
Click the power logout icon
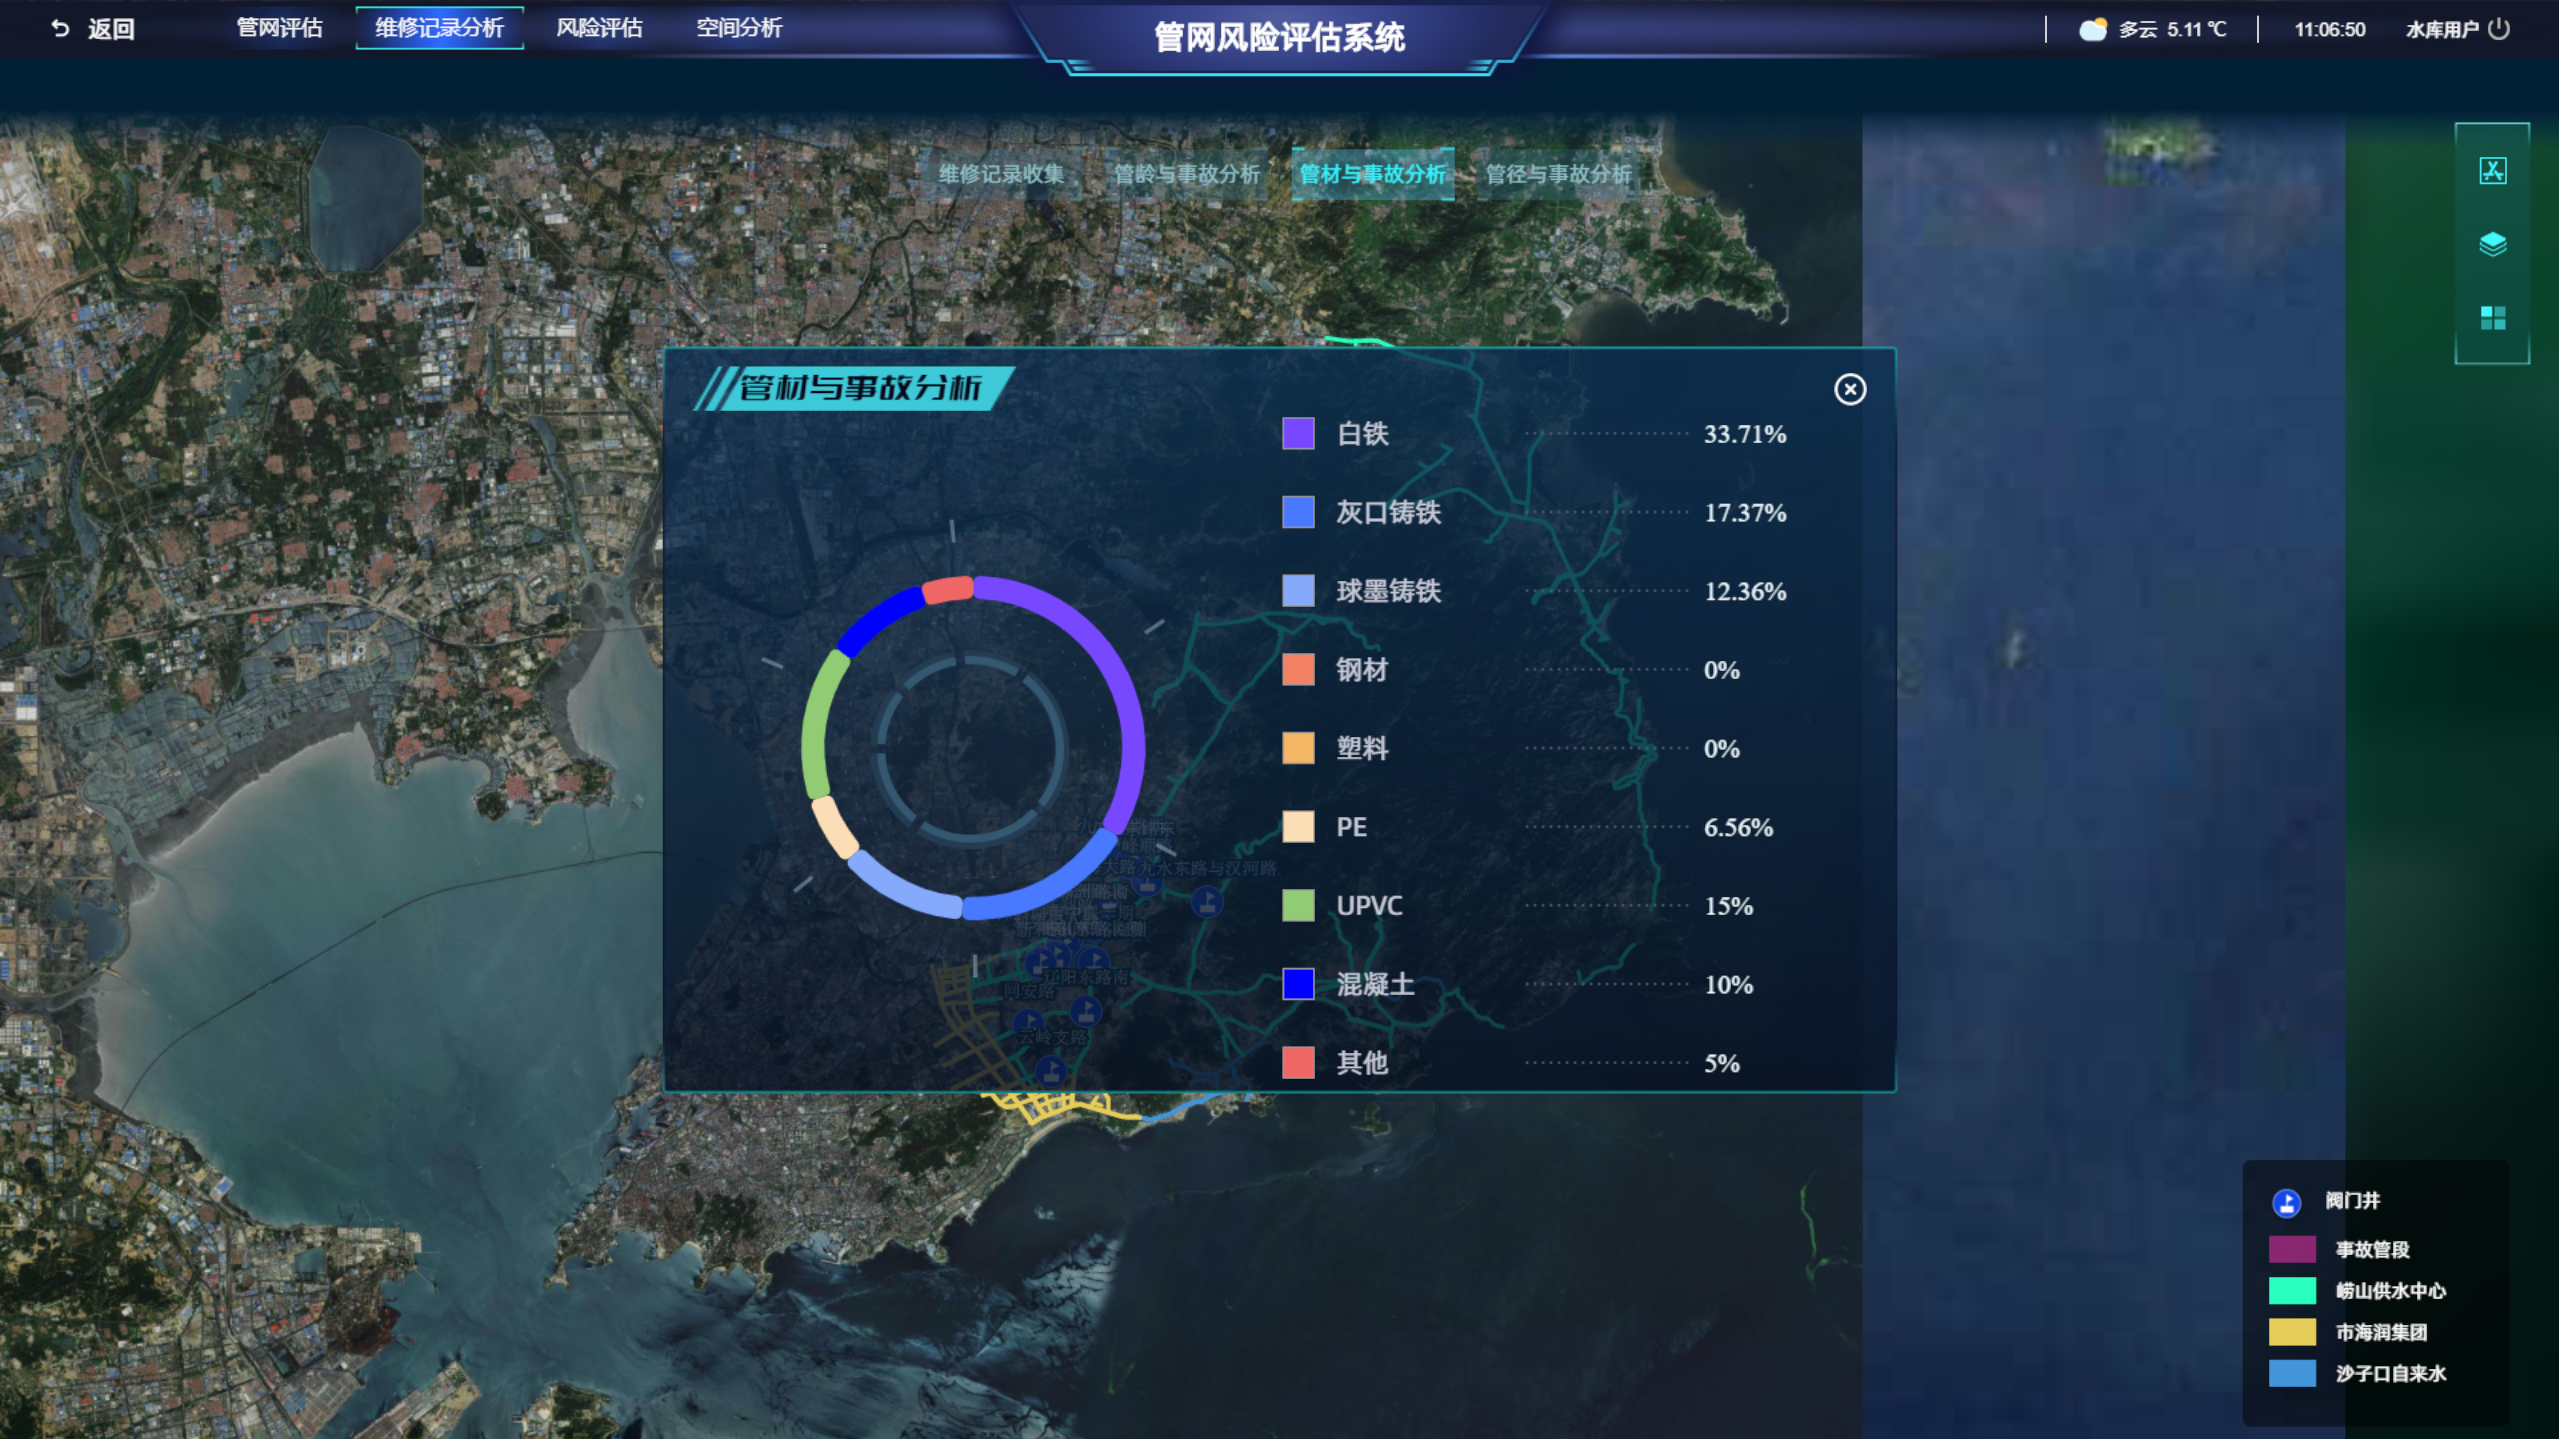(2498, 29)
